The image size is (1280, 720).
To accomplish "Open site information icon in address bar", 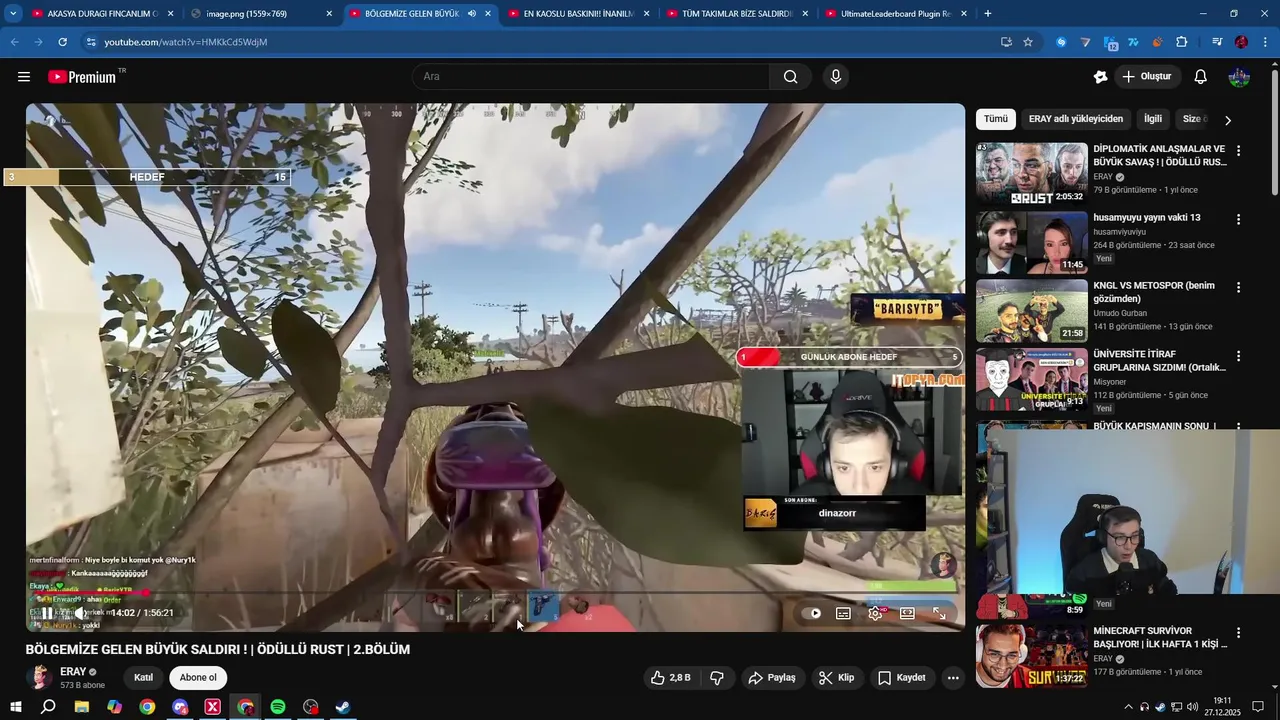I will point(91,42).
